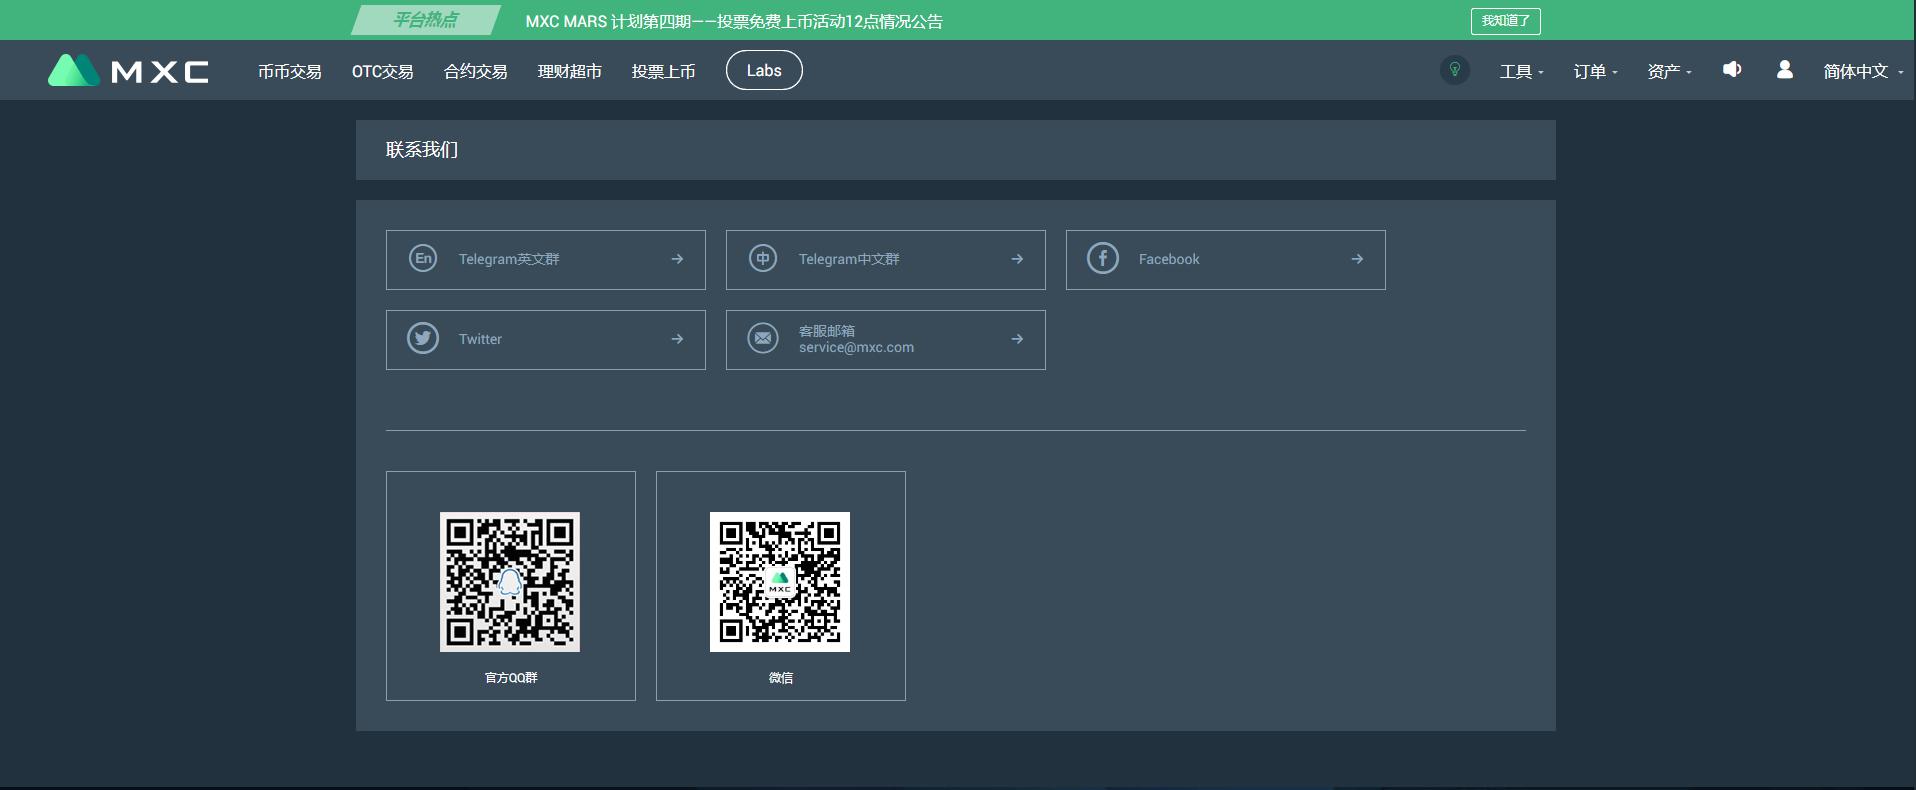The image size is (1916, 790).
Task: Click the 联系我们 heading
Action: click(422, 150)
